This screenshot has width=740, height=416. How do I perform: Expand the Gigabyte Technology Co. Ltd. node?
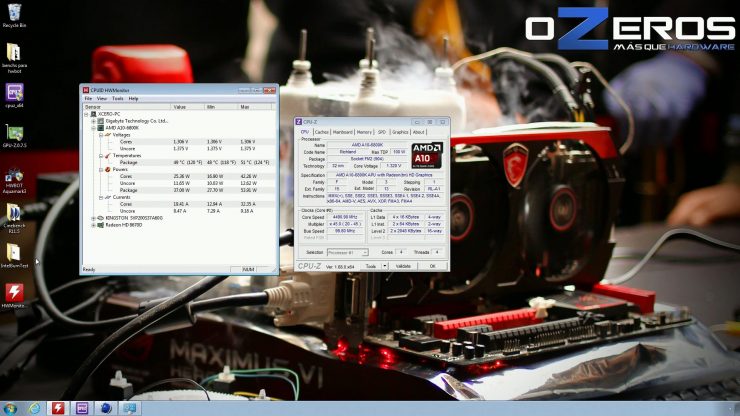pyautogui.click(x=93, y=121)
